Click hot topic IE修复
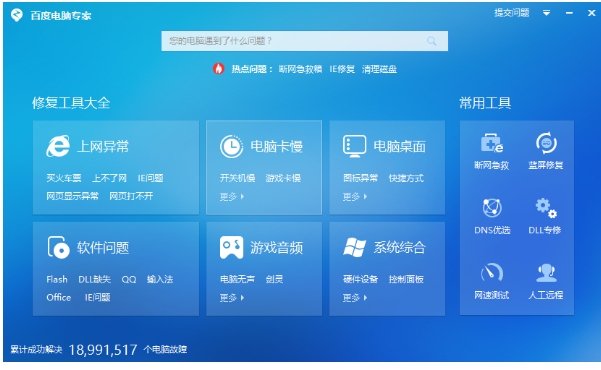The width and height of the screenshot is (601, 370). [x=342, y=69]
